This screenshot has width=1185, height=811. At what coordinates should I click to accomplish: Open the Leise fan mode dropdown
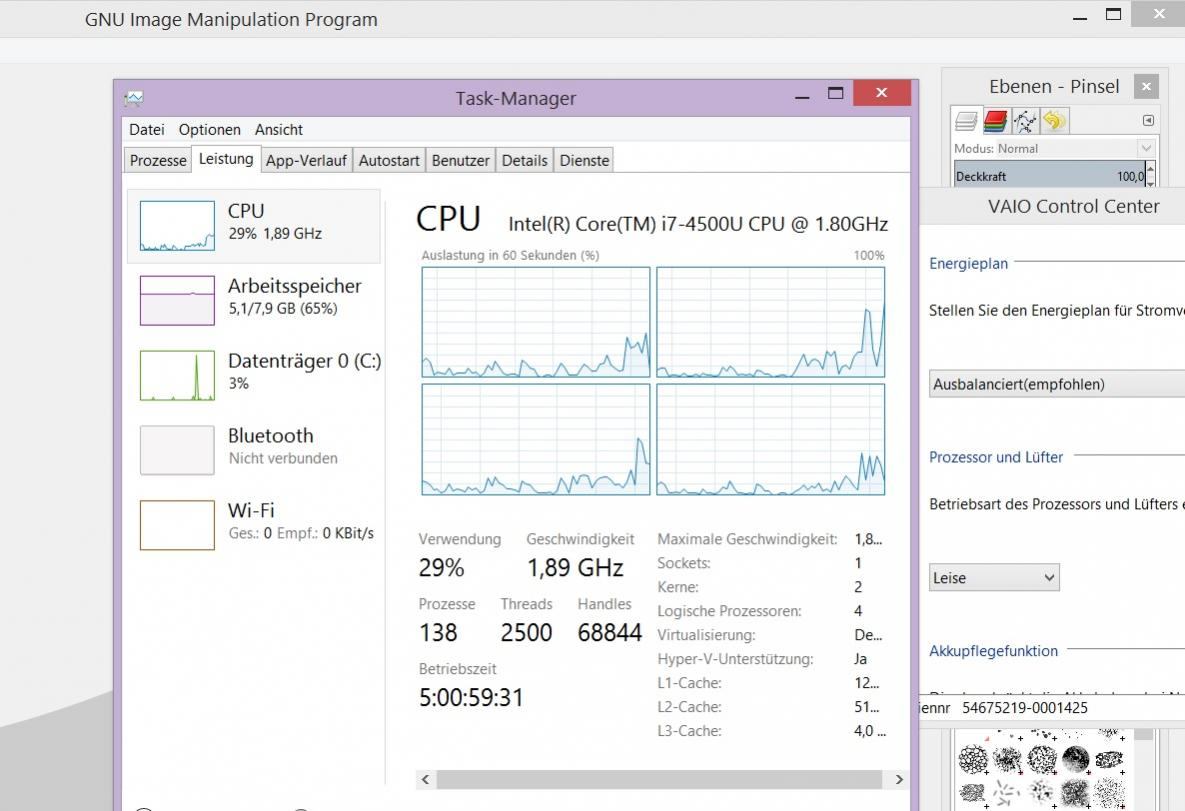tap(994, 577)
